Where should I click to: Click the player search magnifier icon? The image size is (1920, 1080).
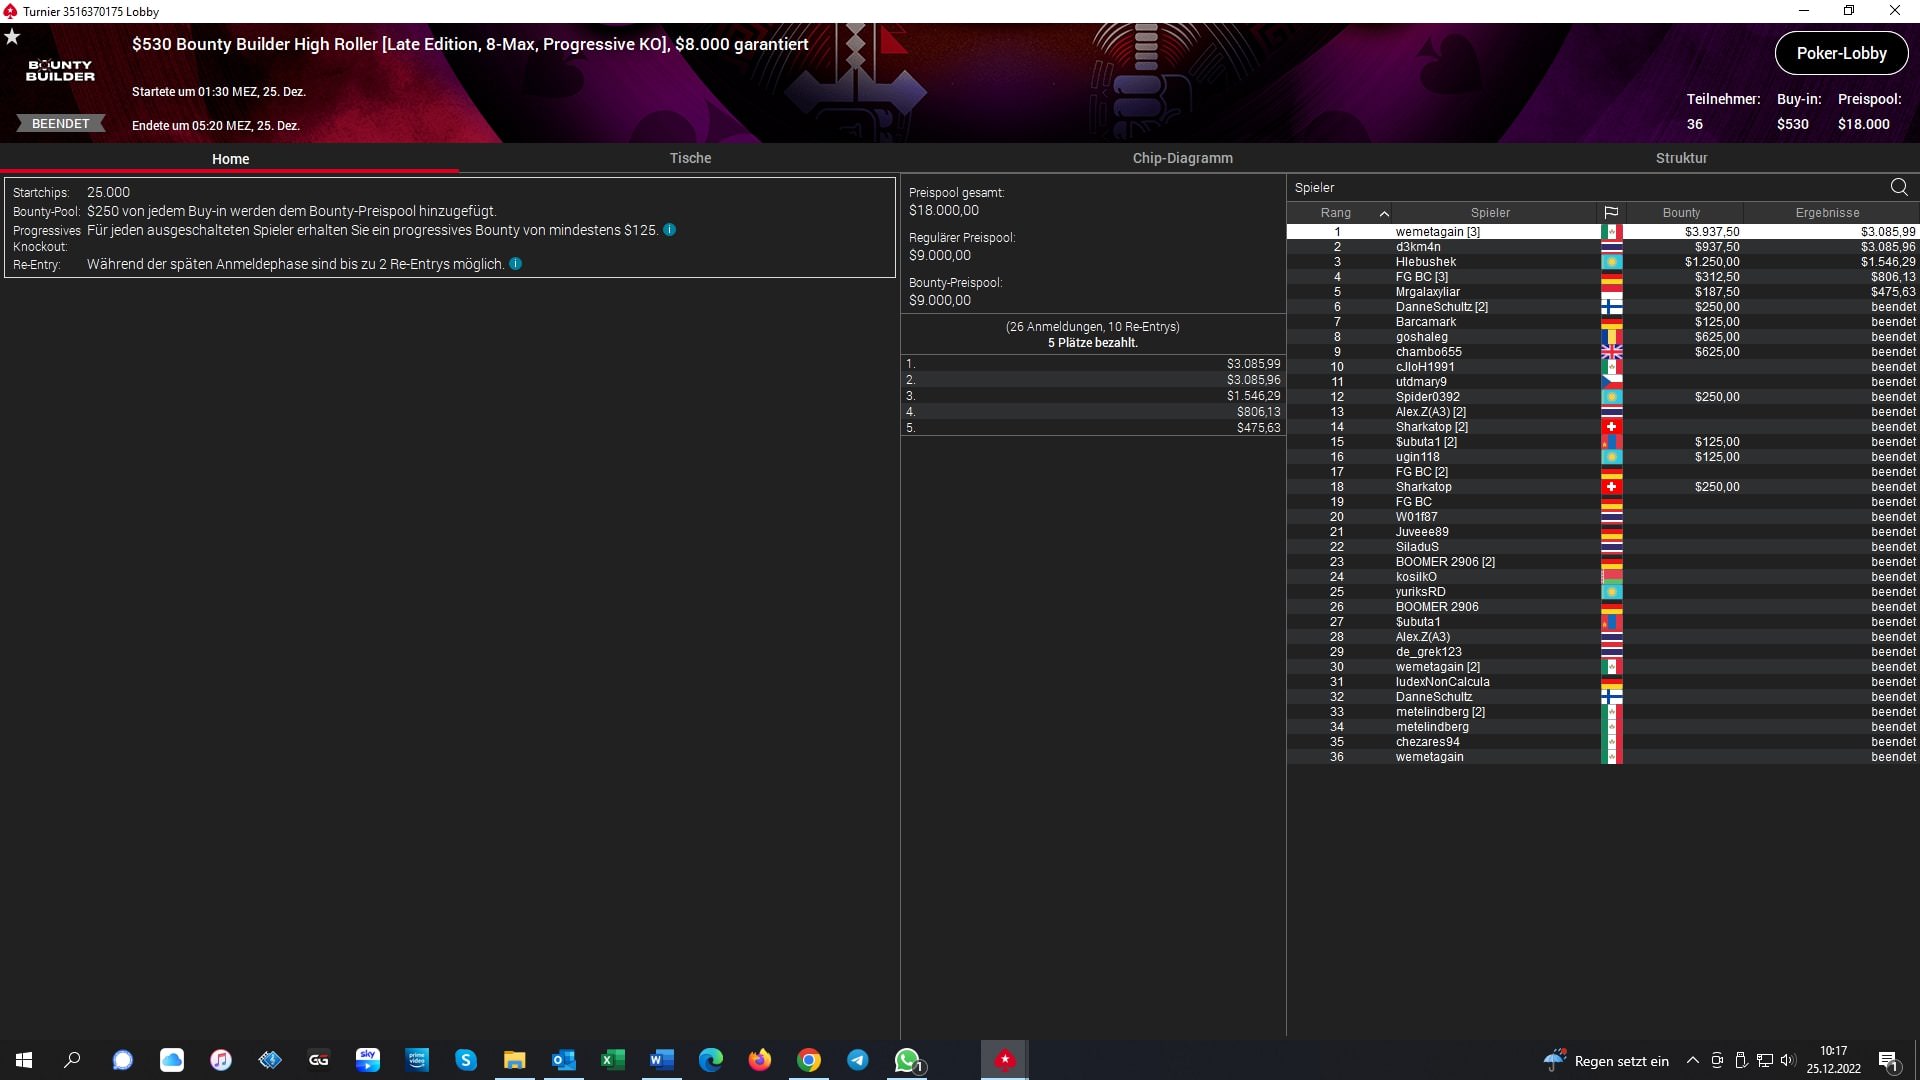pyautogui.click(x=1898, y=187)
